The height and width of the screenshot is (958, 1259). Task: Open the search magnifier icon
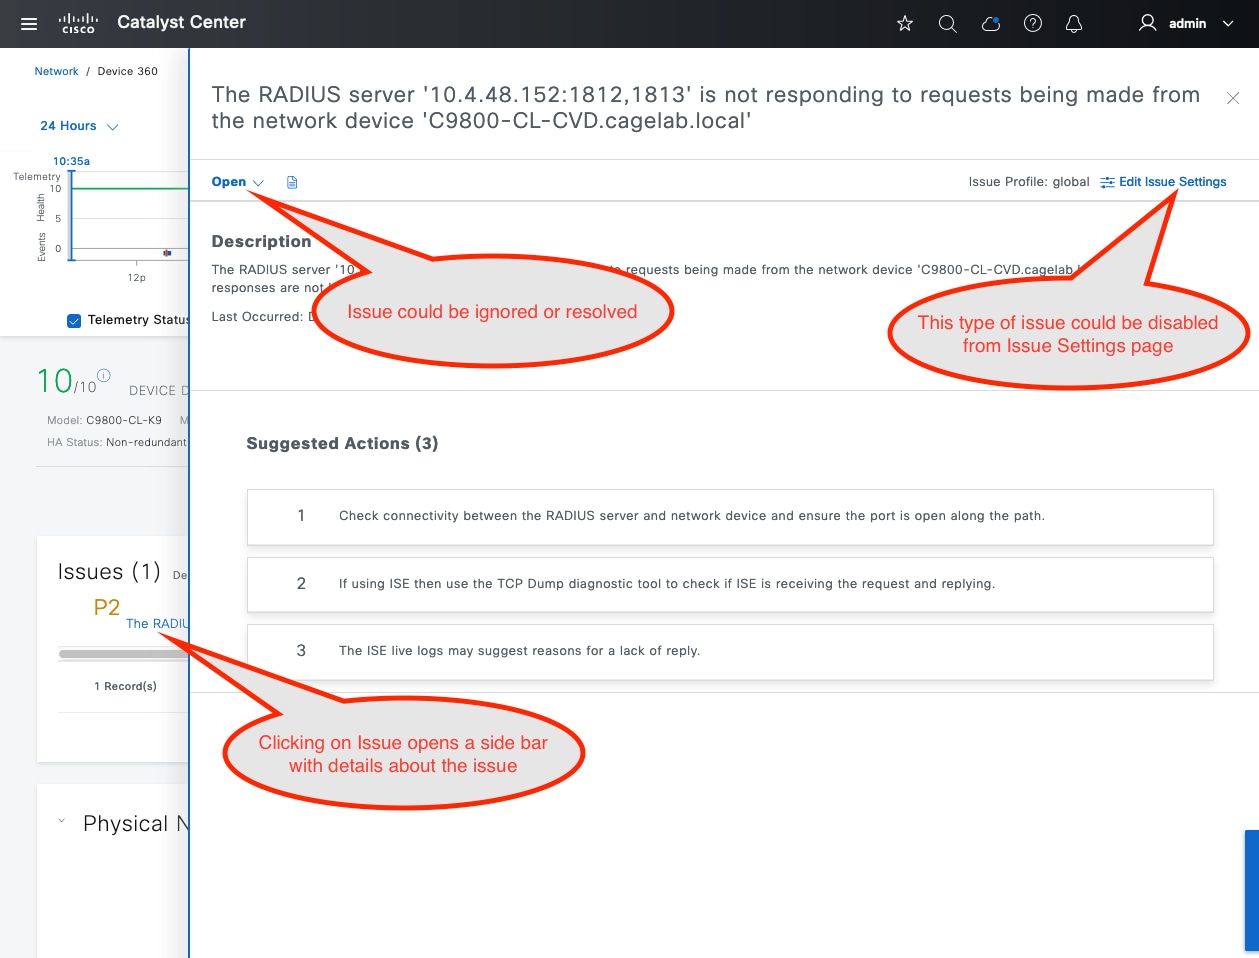[x=948, y=23]
